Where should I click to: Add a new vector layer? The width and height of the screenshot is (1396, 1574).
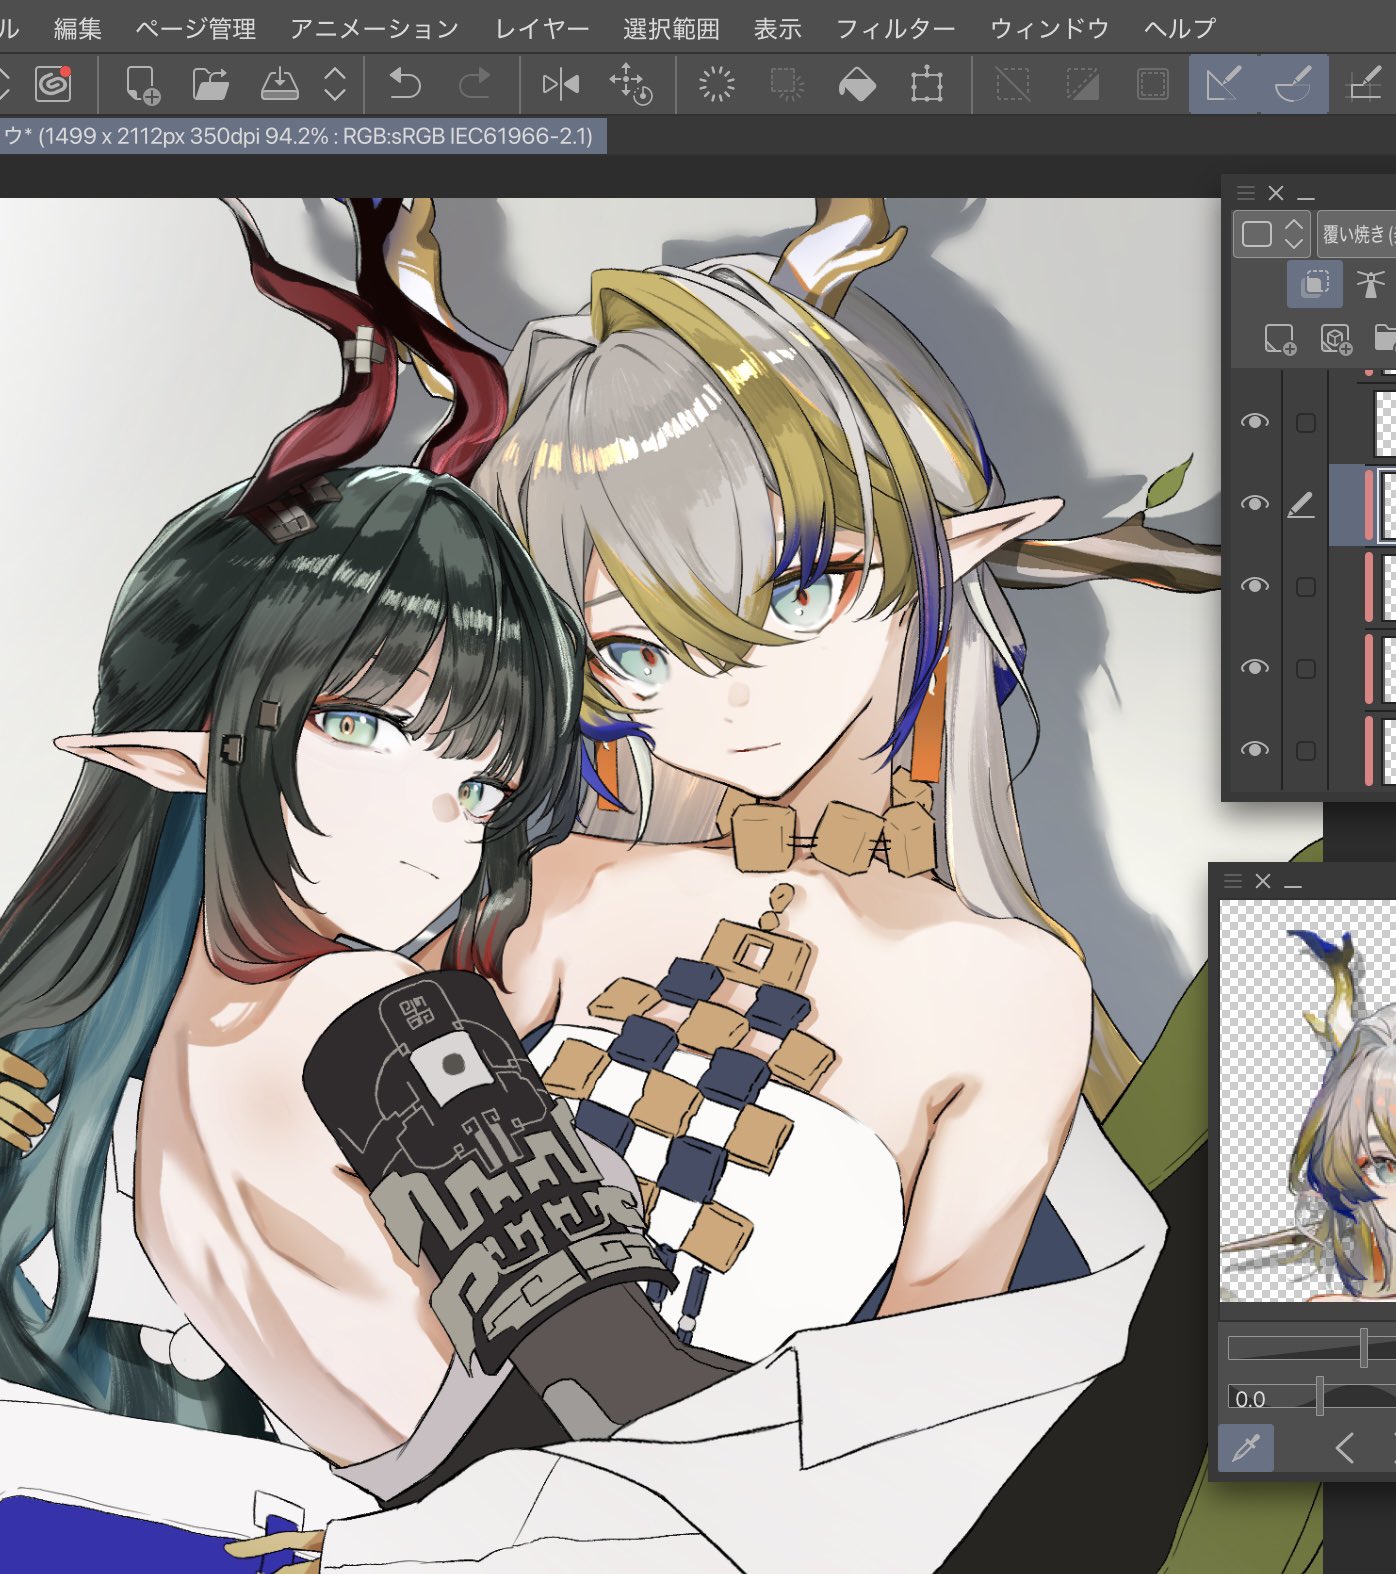[x=1336, y=339]
